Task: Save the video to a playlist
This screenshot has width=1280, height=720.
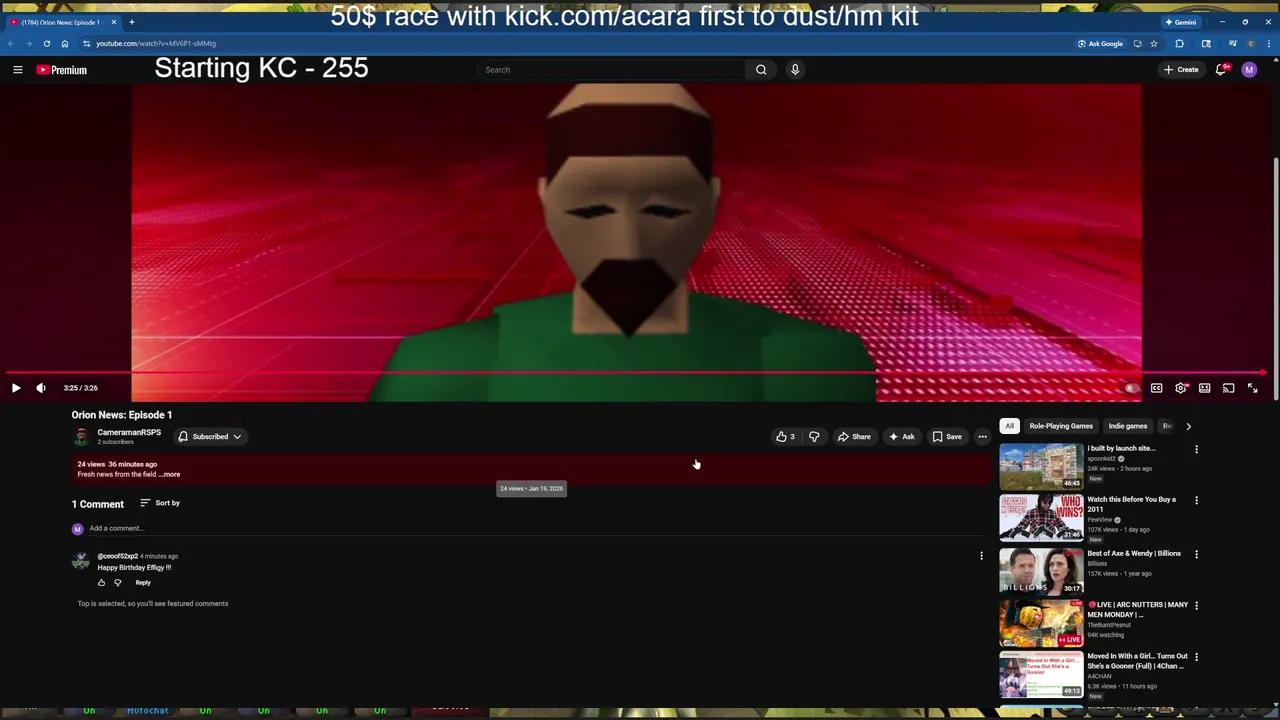Action: pos(947,437)
